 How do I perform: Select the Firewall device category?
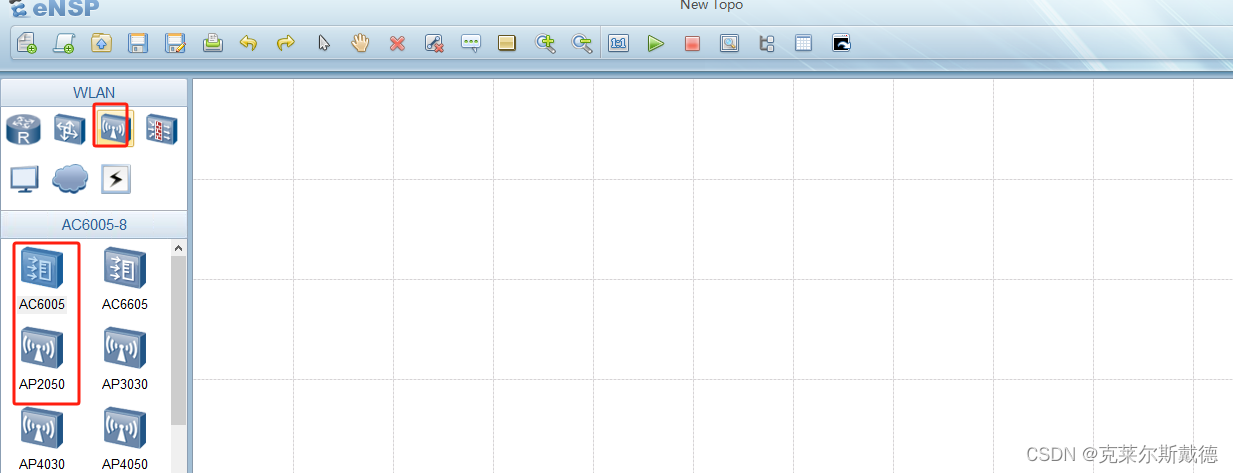pos(160,129)
